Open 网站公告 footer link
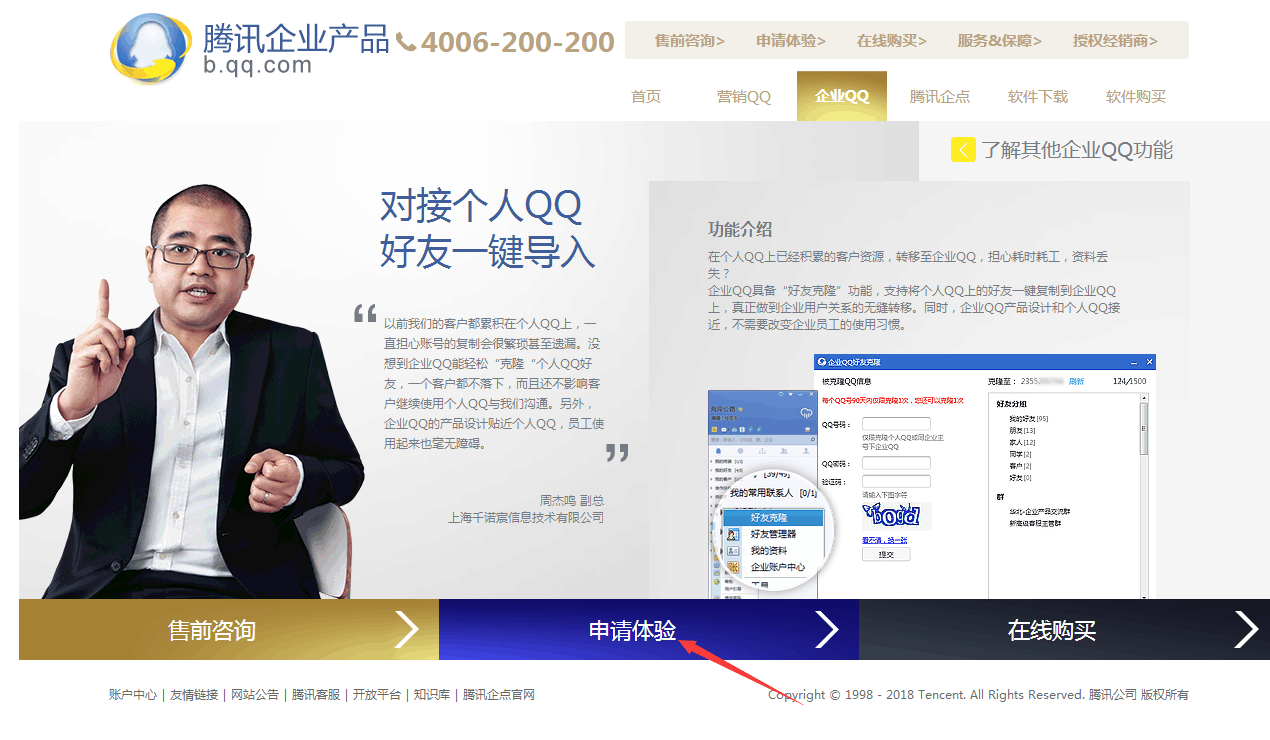 tap(255, 695)
